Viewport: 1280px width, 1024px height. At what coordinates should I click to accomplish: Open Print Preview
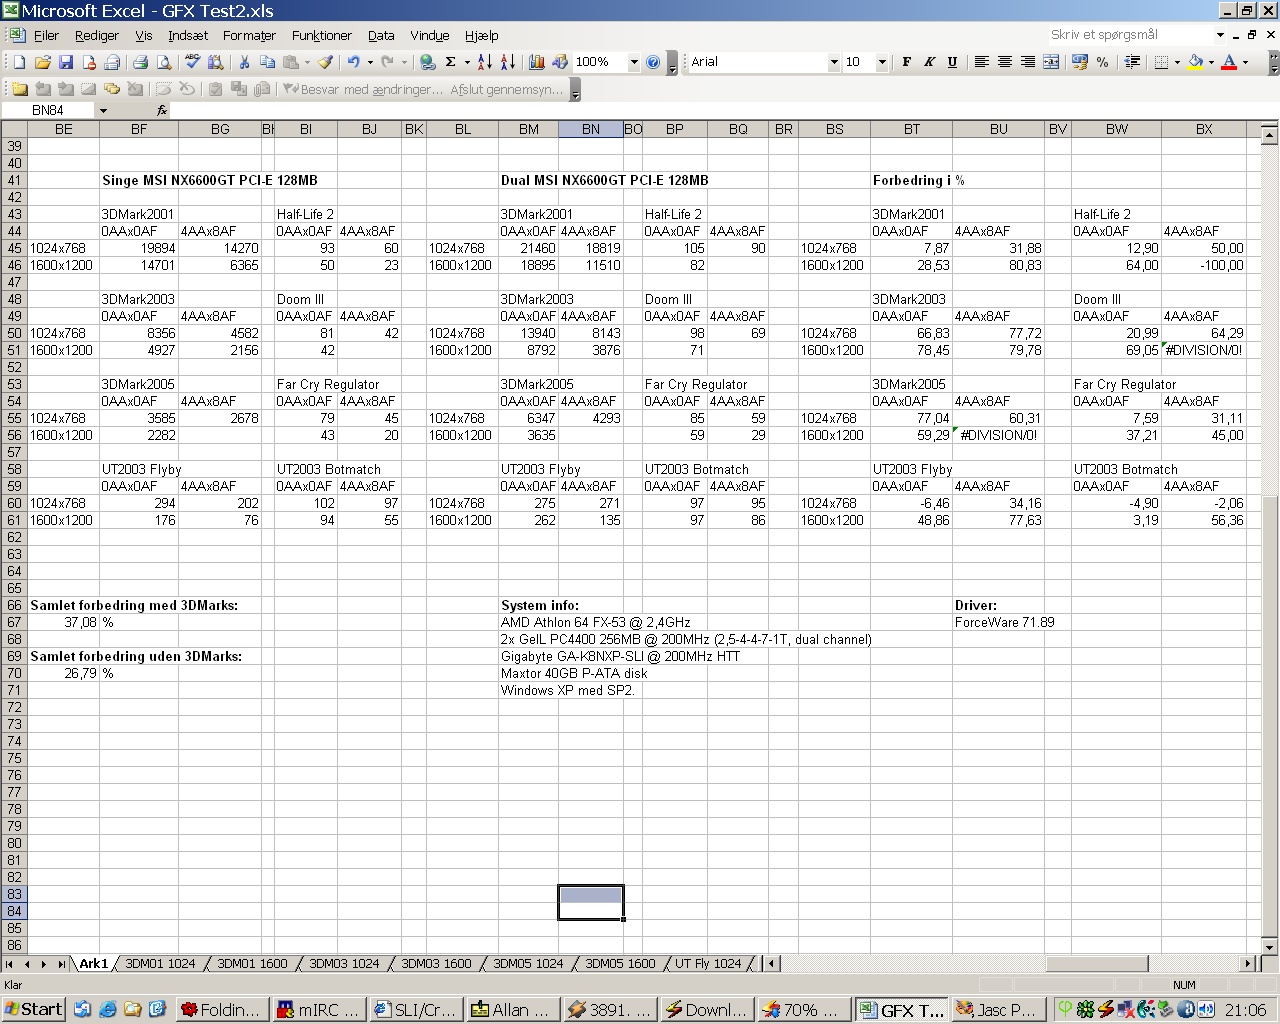164,62
